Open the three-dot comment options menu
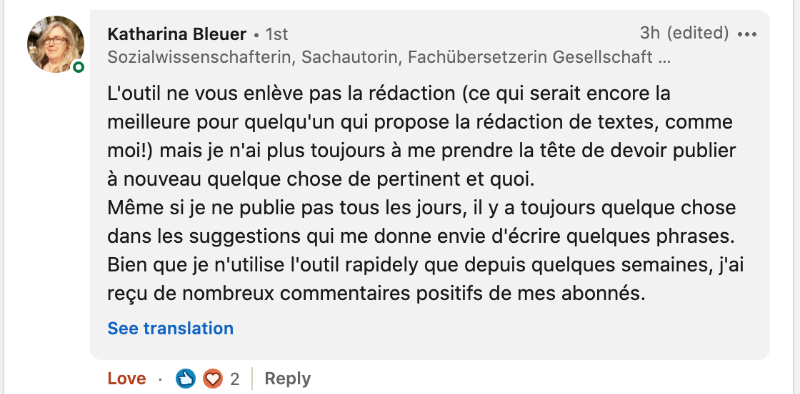The image size is (800, 394). coord(747,34)
